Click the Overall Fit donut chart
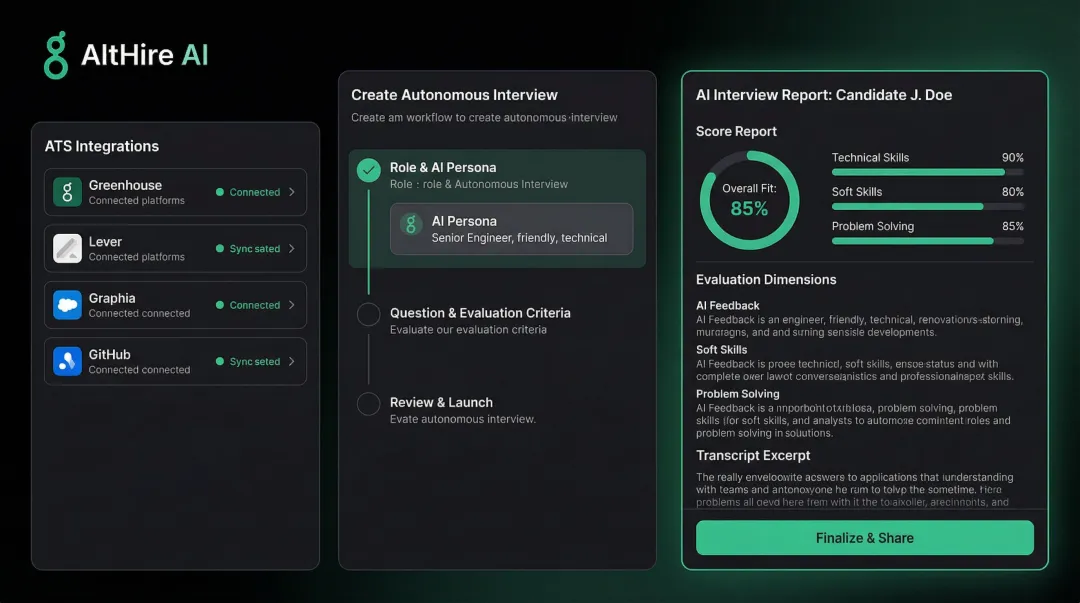Screen dimensions: 1080x603 748,199
